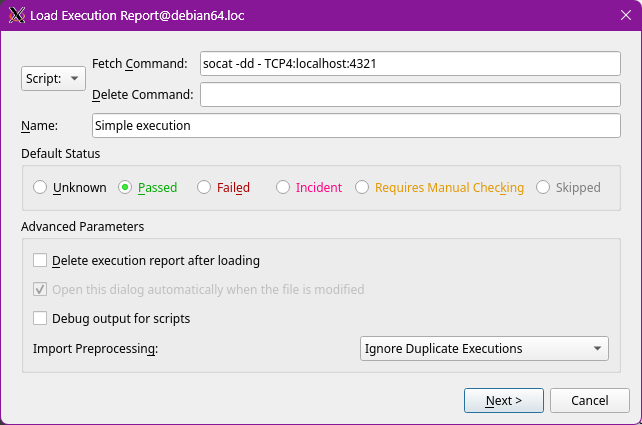Focus the empty Delete Command field
Viewport: 642px width, 425px height.
(x=410, y=94)
